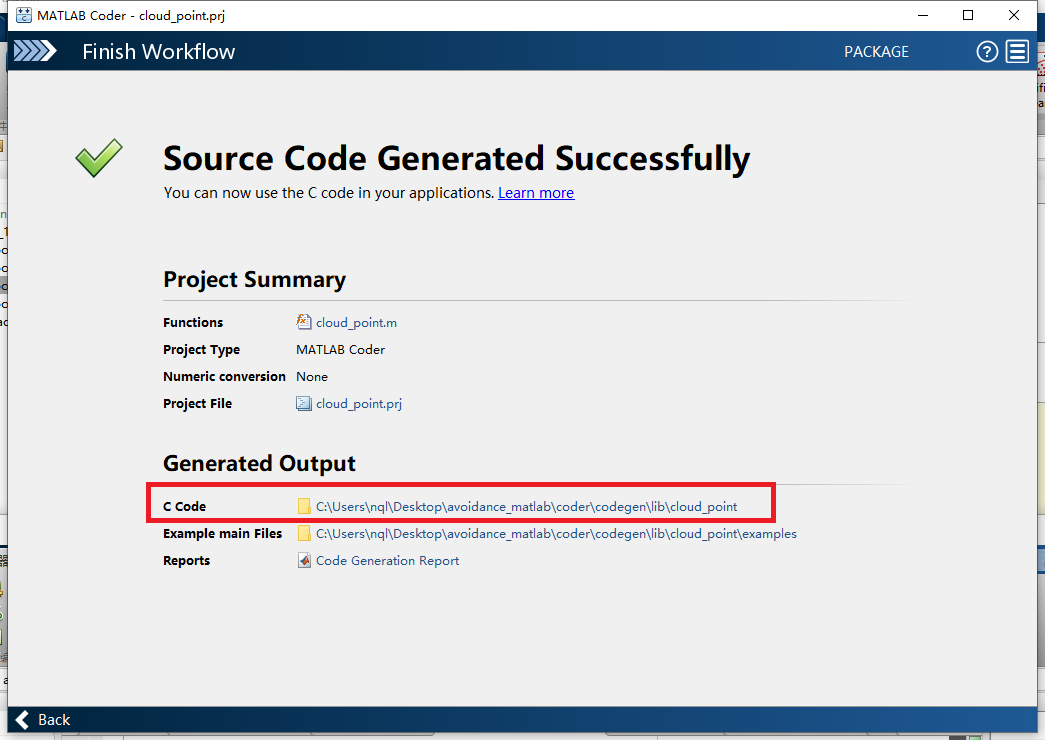Screen dimensions: 1045x740
Task: Open the help question mark icon
Action: (987, 52)
